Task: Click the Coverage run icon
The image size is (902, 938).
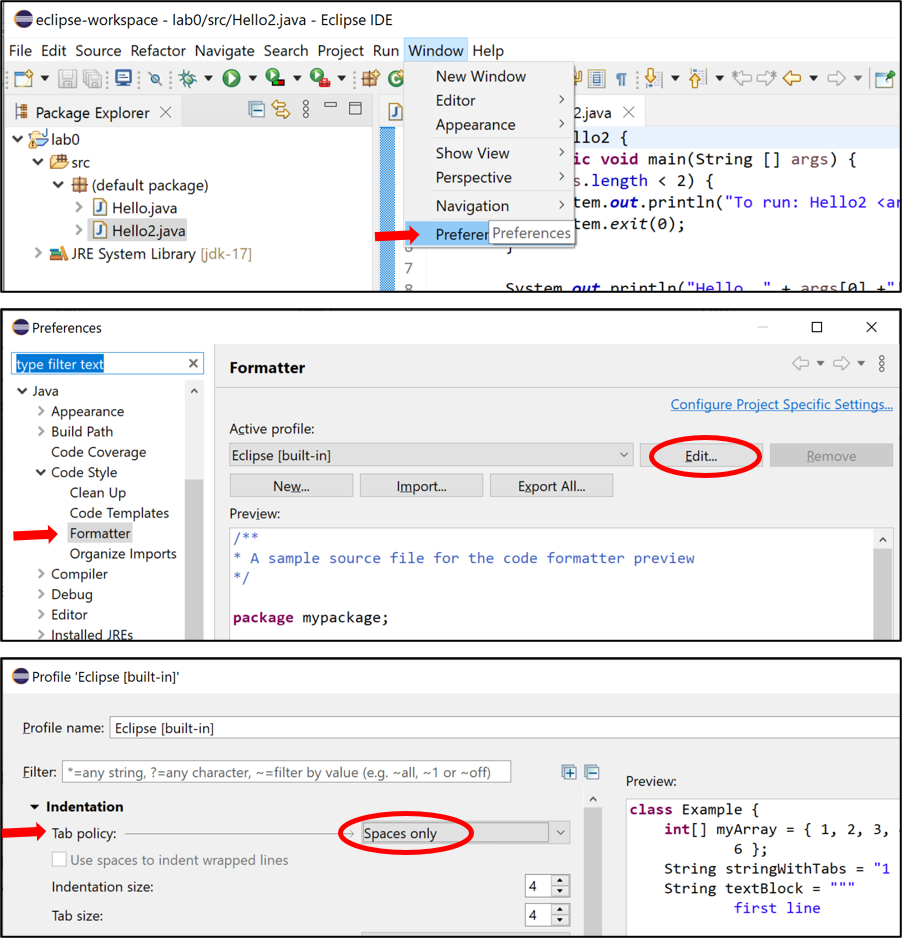Action: click(x=275, y=78)
